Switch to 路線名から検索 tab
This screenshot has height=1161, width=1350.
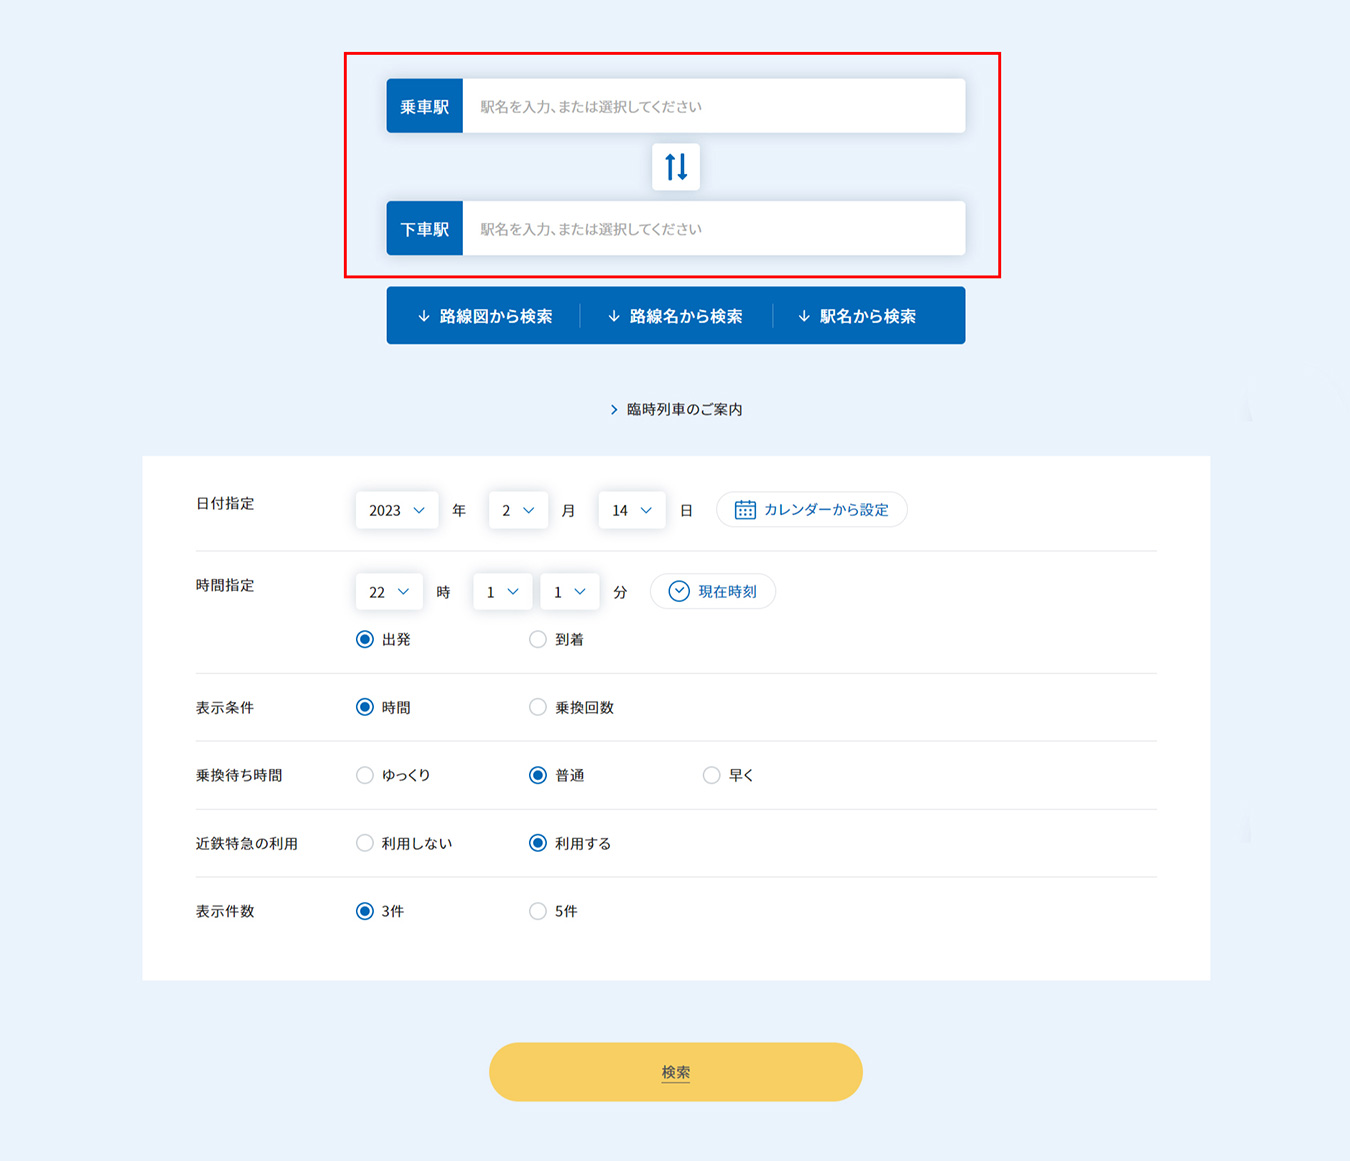675,316
